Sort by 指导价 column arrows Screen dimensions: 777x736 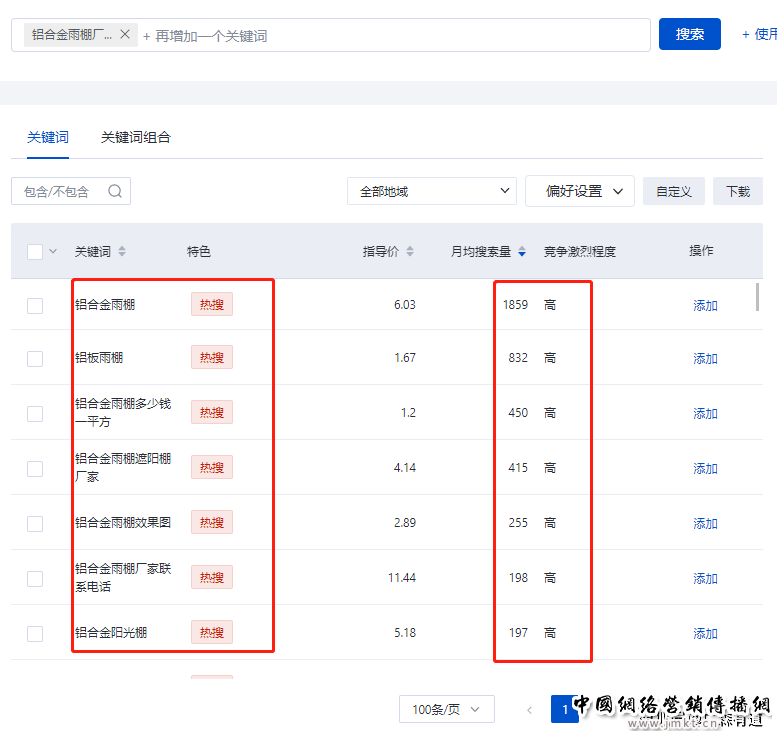point(410,252)
